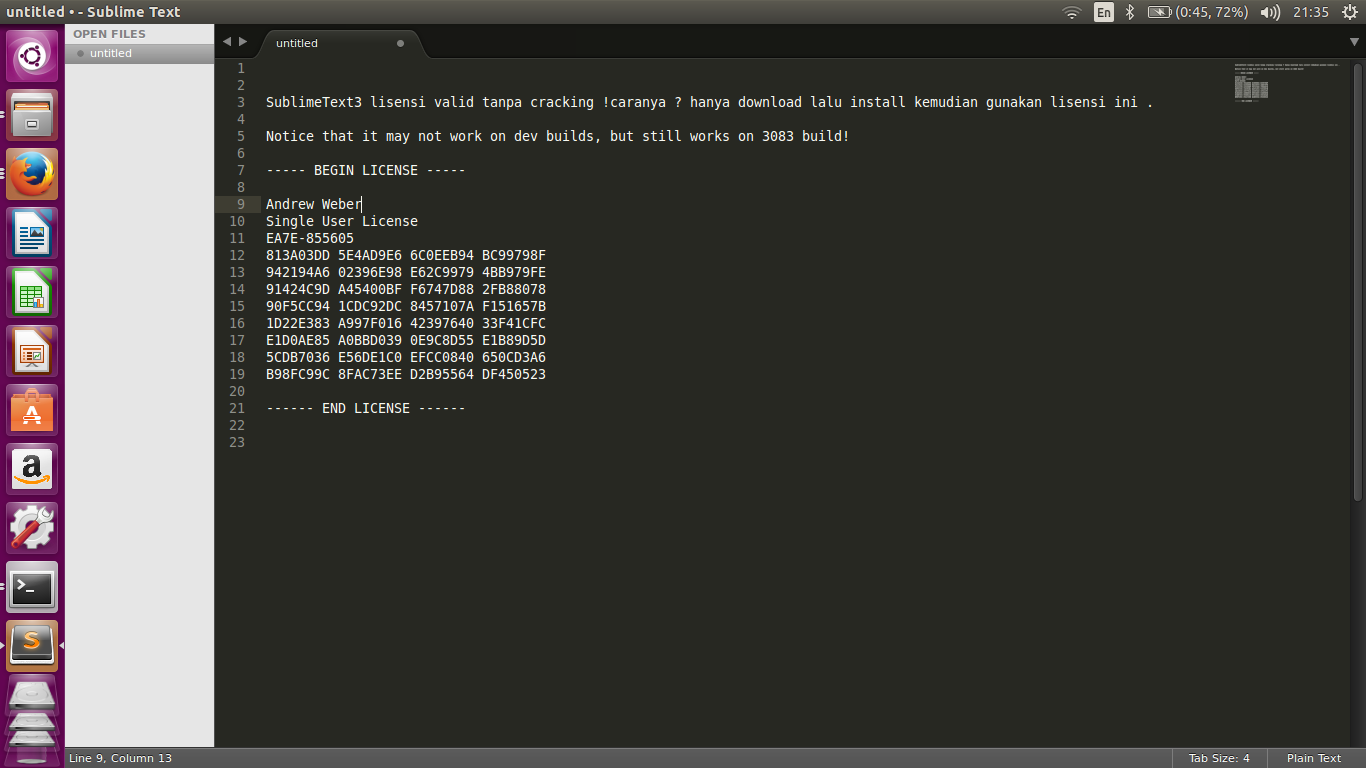Select the untitled tab
This screenshot has height=768, width=1366.
(340, 43)
